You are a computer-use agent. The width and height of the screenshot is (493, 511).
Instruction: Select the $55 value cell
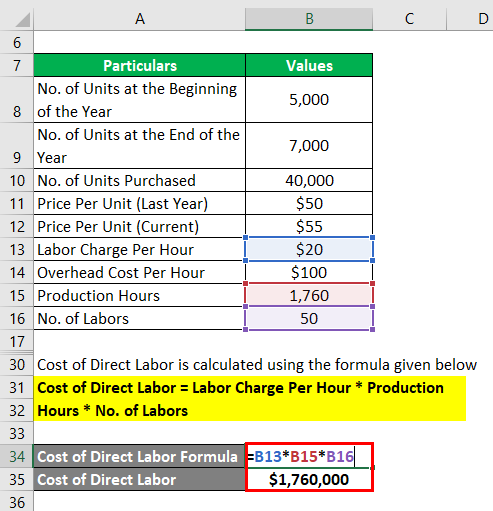309,226
